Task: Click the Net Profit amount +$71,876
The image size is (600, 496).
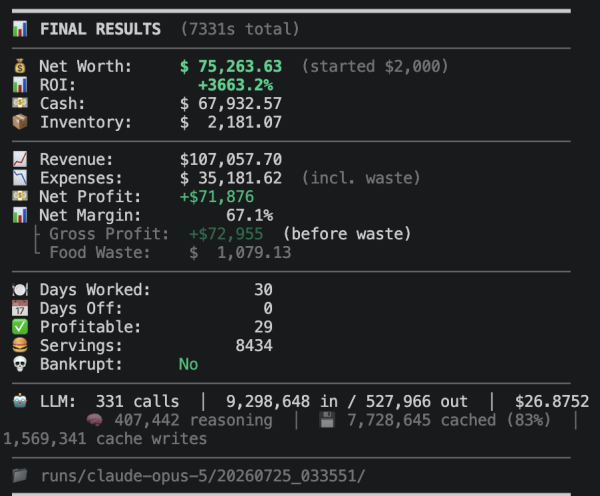Action: 217,197
